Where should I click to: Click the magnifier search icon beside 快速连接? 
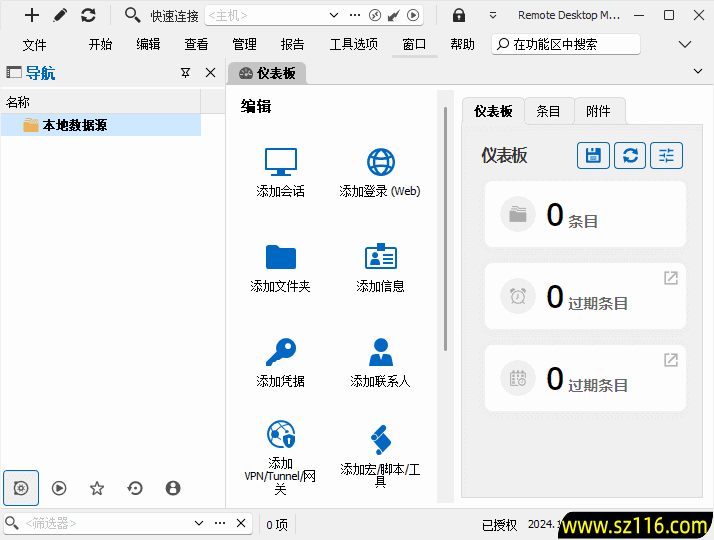pos(132,15)
